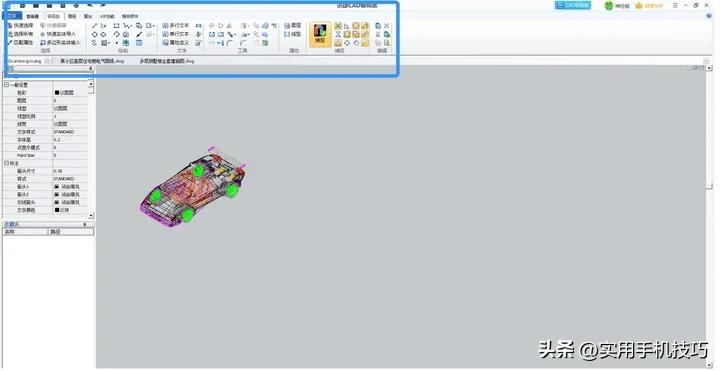Click the 字体高 (Font Height) value field 0.2
Viewport: 720px width, 371px height.
click(70, 140)
